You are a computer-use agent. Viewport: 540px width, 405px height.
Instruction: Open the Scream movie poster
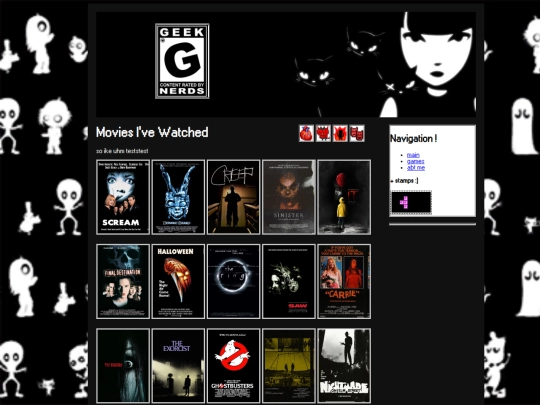pyautogui.click(x=123, y=197)
